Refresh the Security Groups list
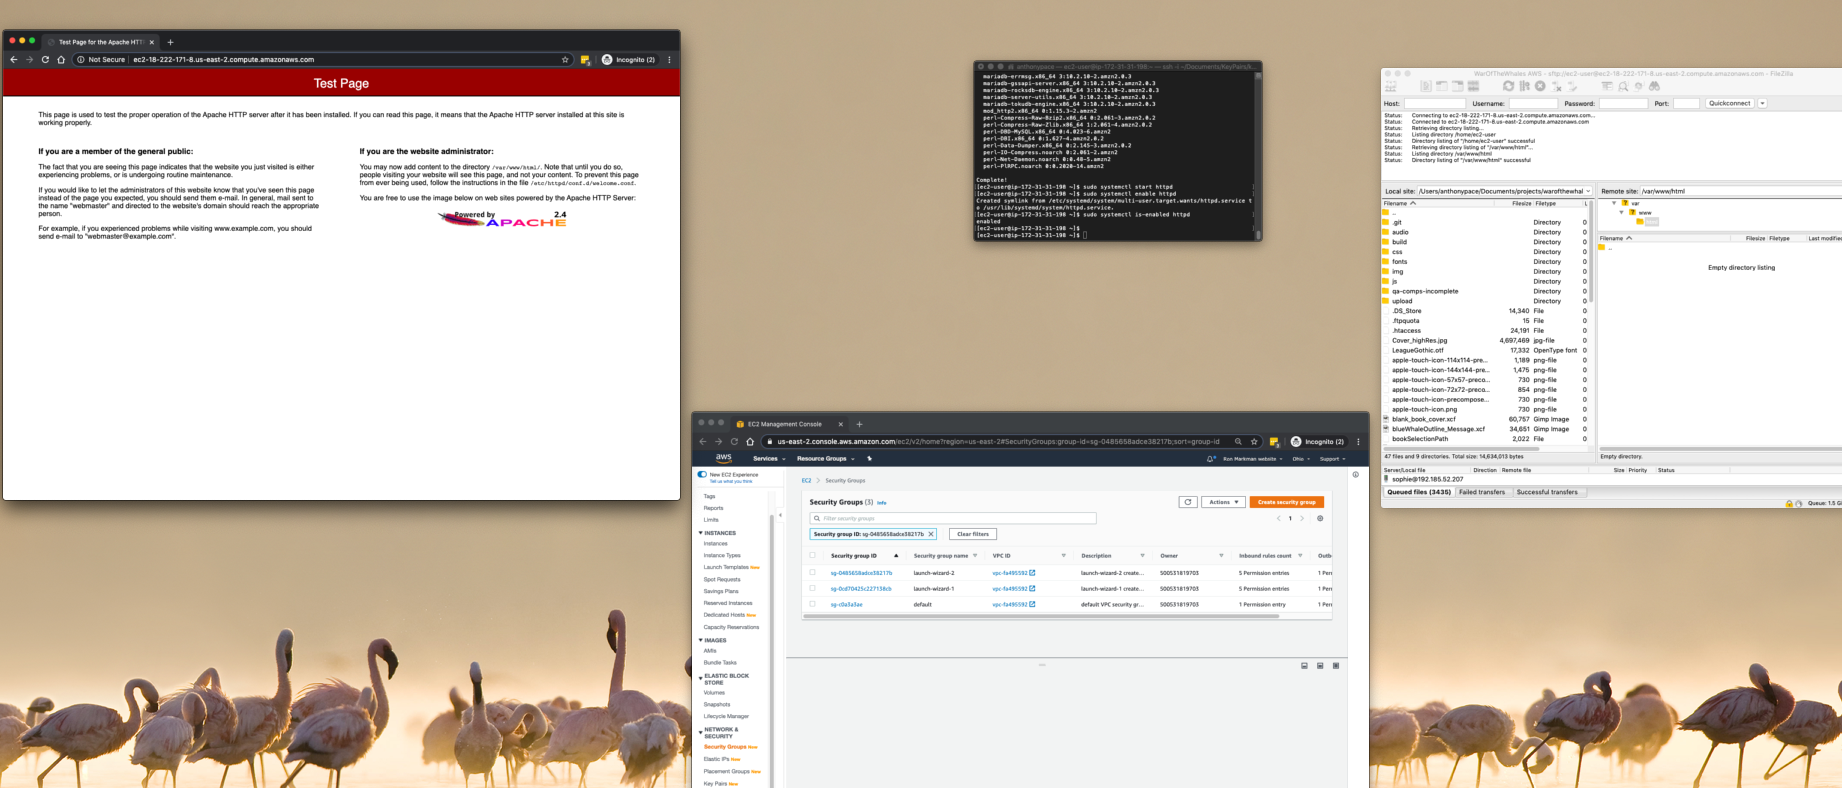The height and width of the screenshot is (788, 1842). pyautogui.click(x=1188, y=502)
